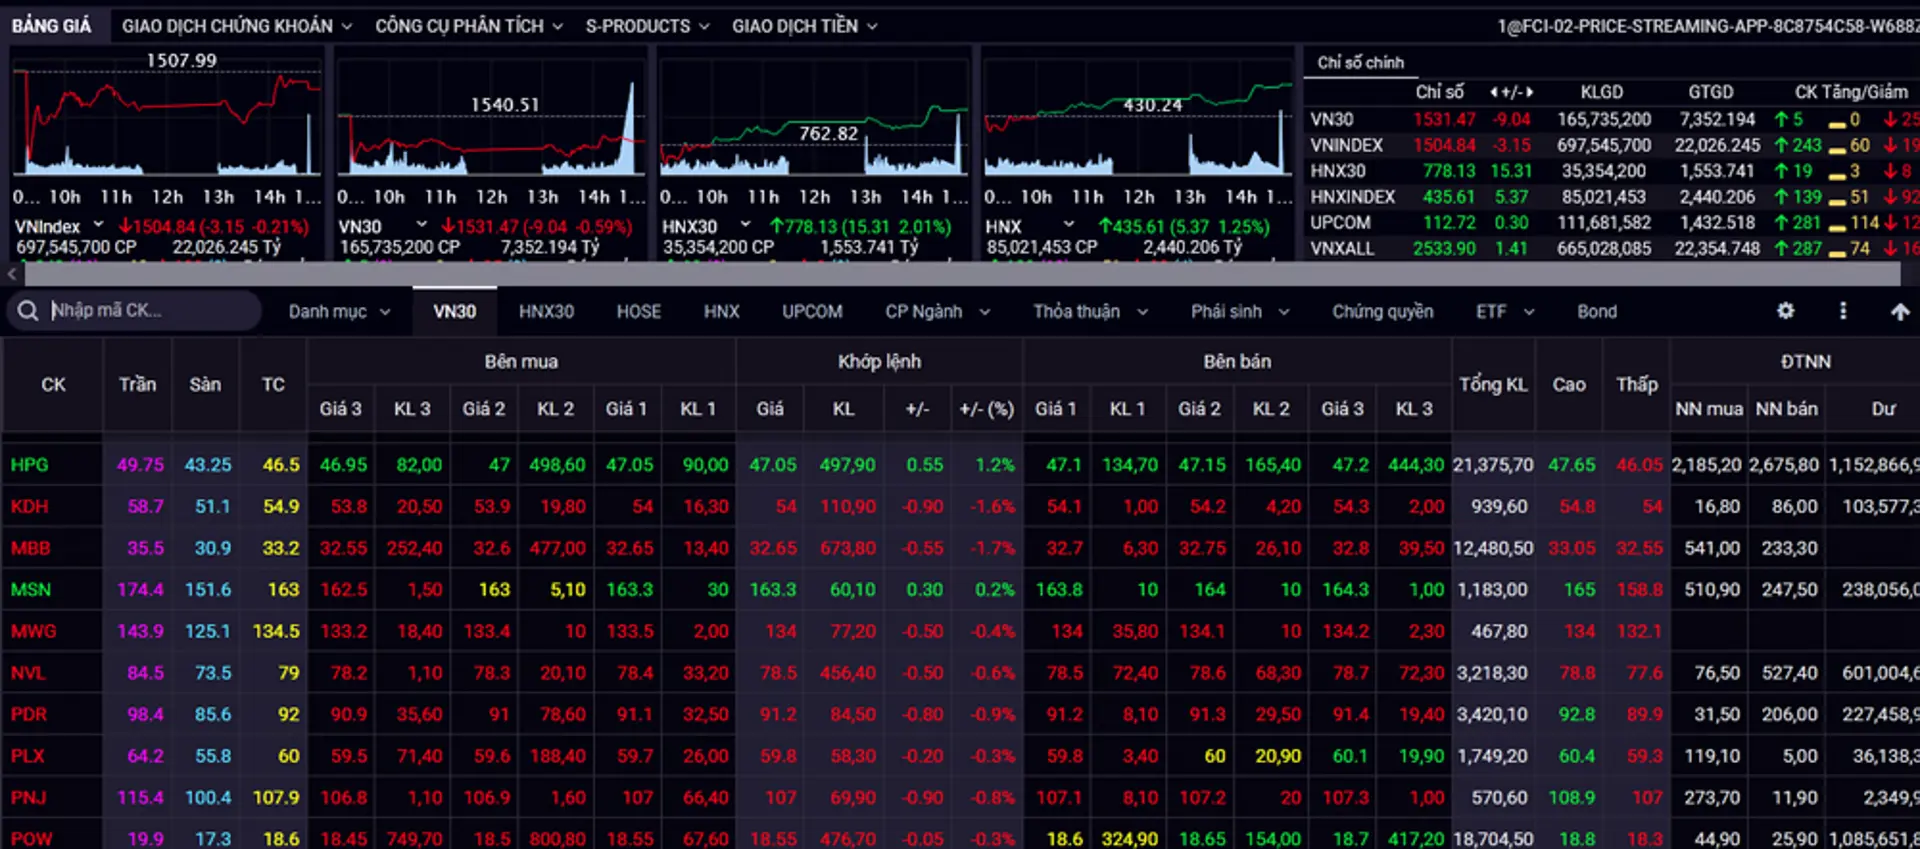This screenshot has height=849, width=1920.
Task: Expand the S-PRODUCTS menu
Action: point(647,26)
